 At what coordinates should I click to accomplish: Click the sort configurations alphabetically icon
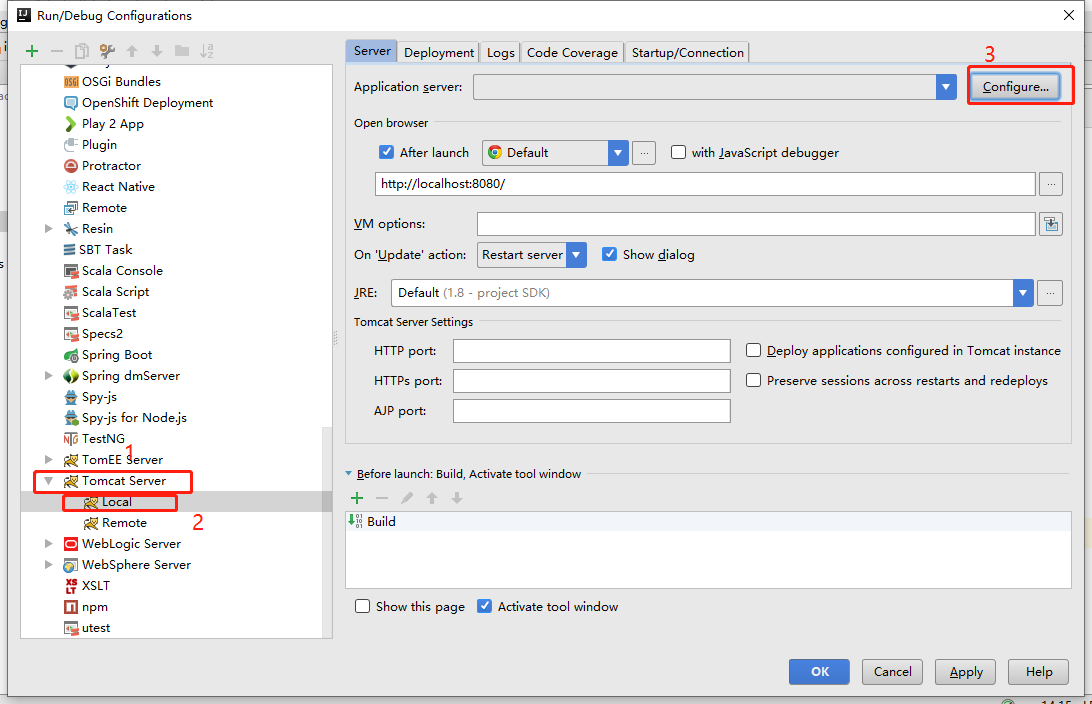click(207, 51)
